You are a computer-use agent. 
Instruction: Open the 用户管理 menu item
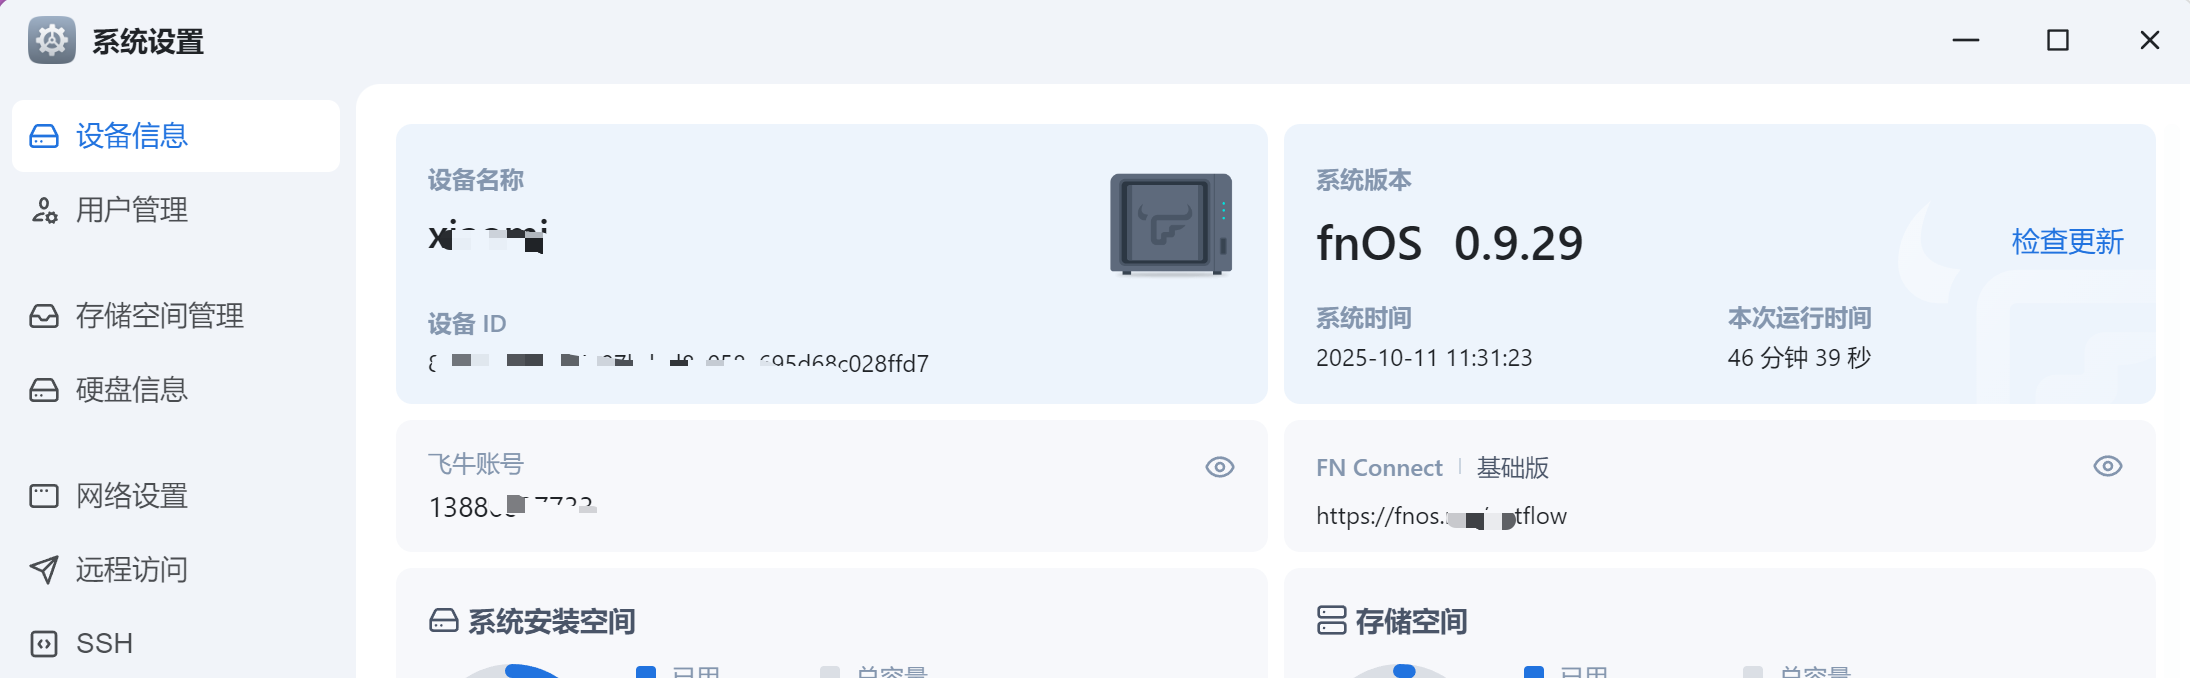[x=132, y=210]
